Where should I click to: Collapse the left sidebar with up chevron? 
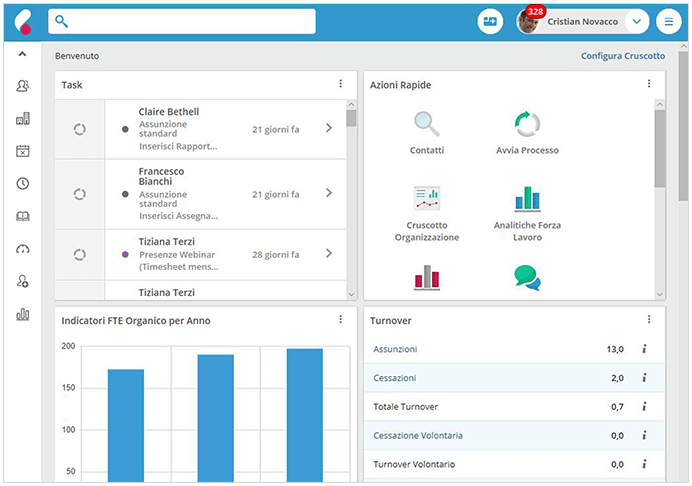click(22, 54)
